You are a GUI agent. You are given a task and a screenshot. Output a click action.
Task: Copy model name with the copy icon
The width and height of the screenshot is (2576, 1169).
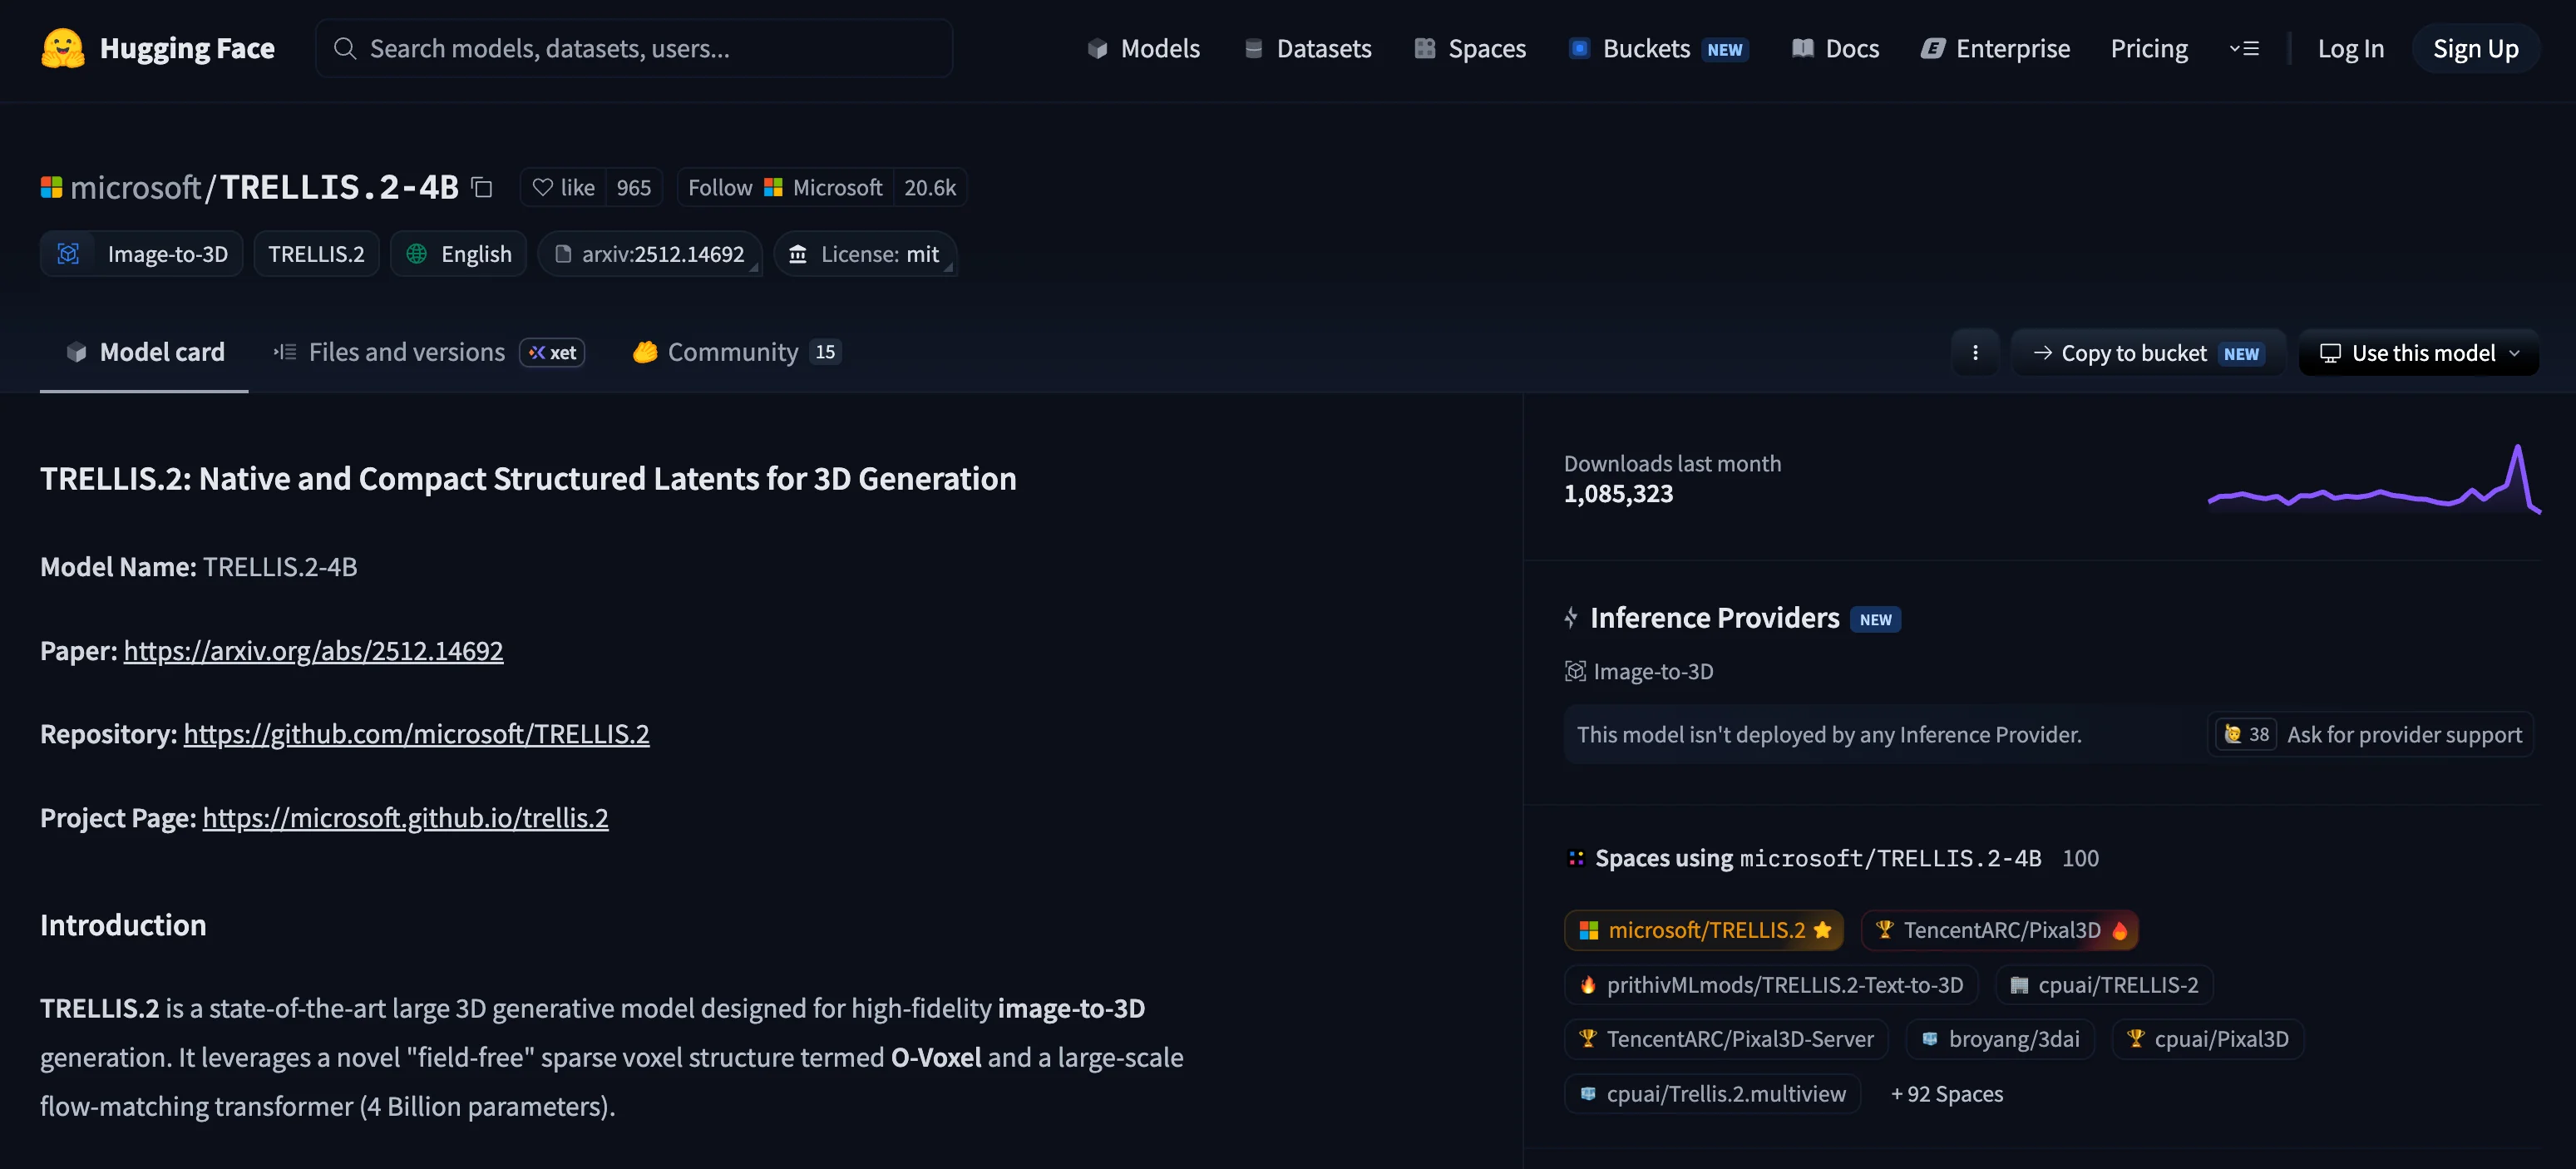pyautogui.click(x=482, y=187)
